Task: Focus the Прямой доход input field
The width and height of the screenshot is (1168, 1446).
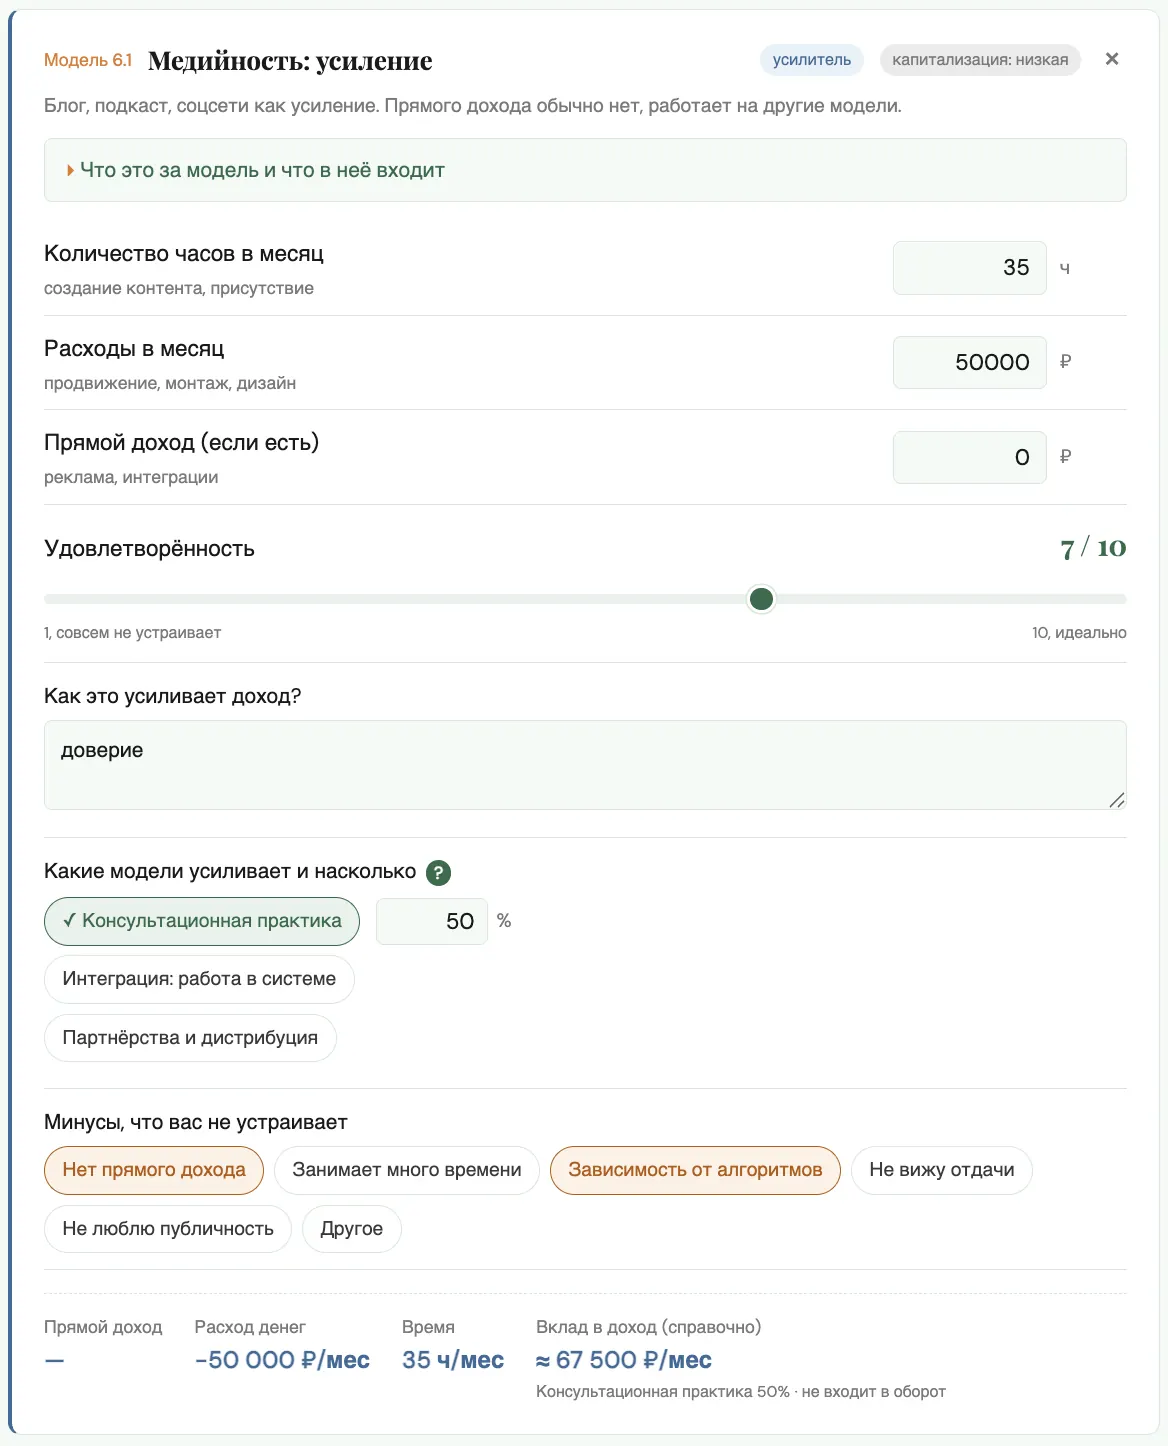Action: tap(969, 457)
